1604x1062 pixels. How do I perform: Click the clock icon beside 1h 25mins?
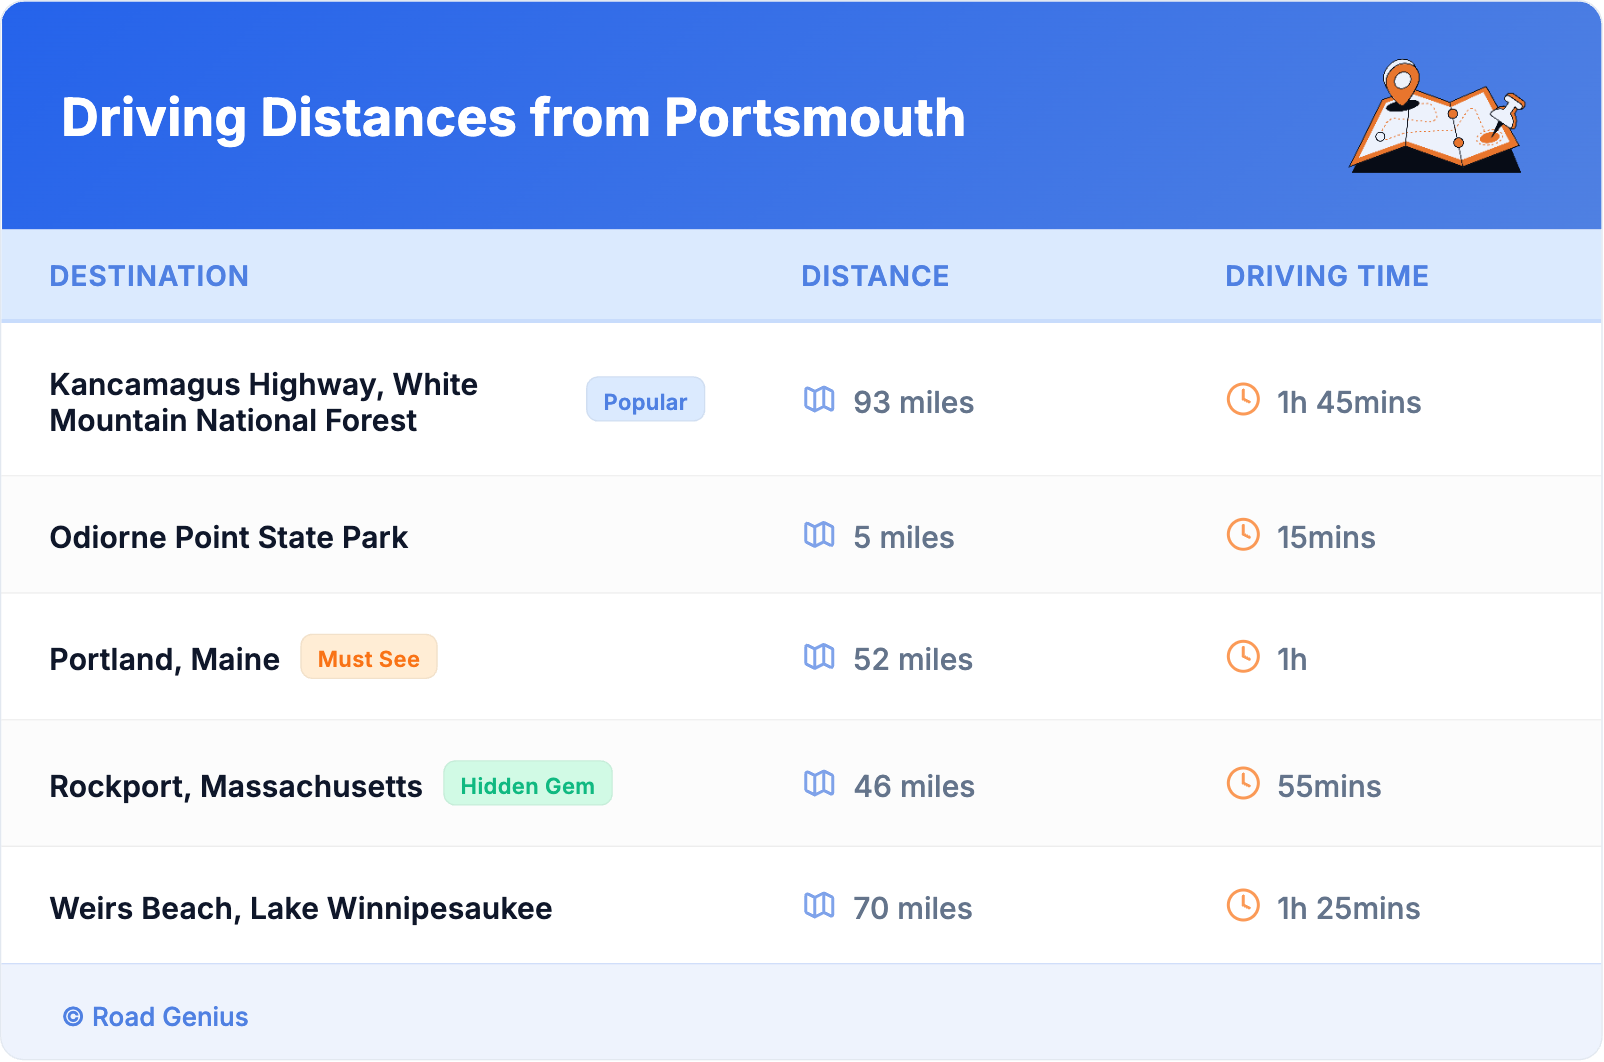point(1243,906)
